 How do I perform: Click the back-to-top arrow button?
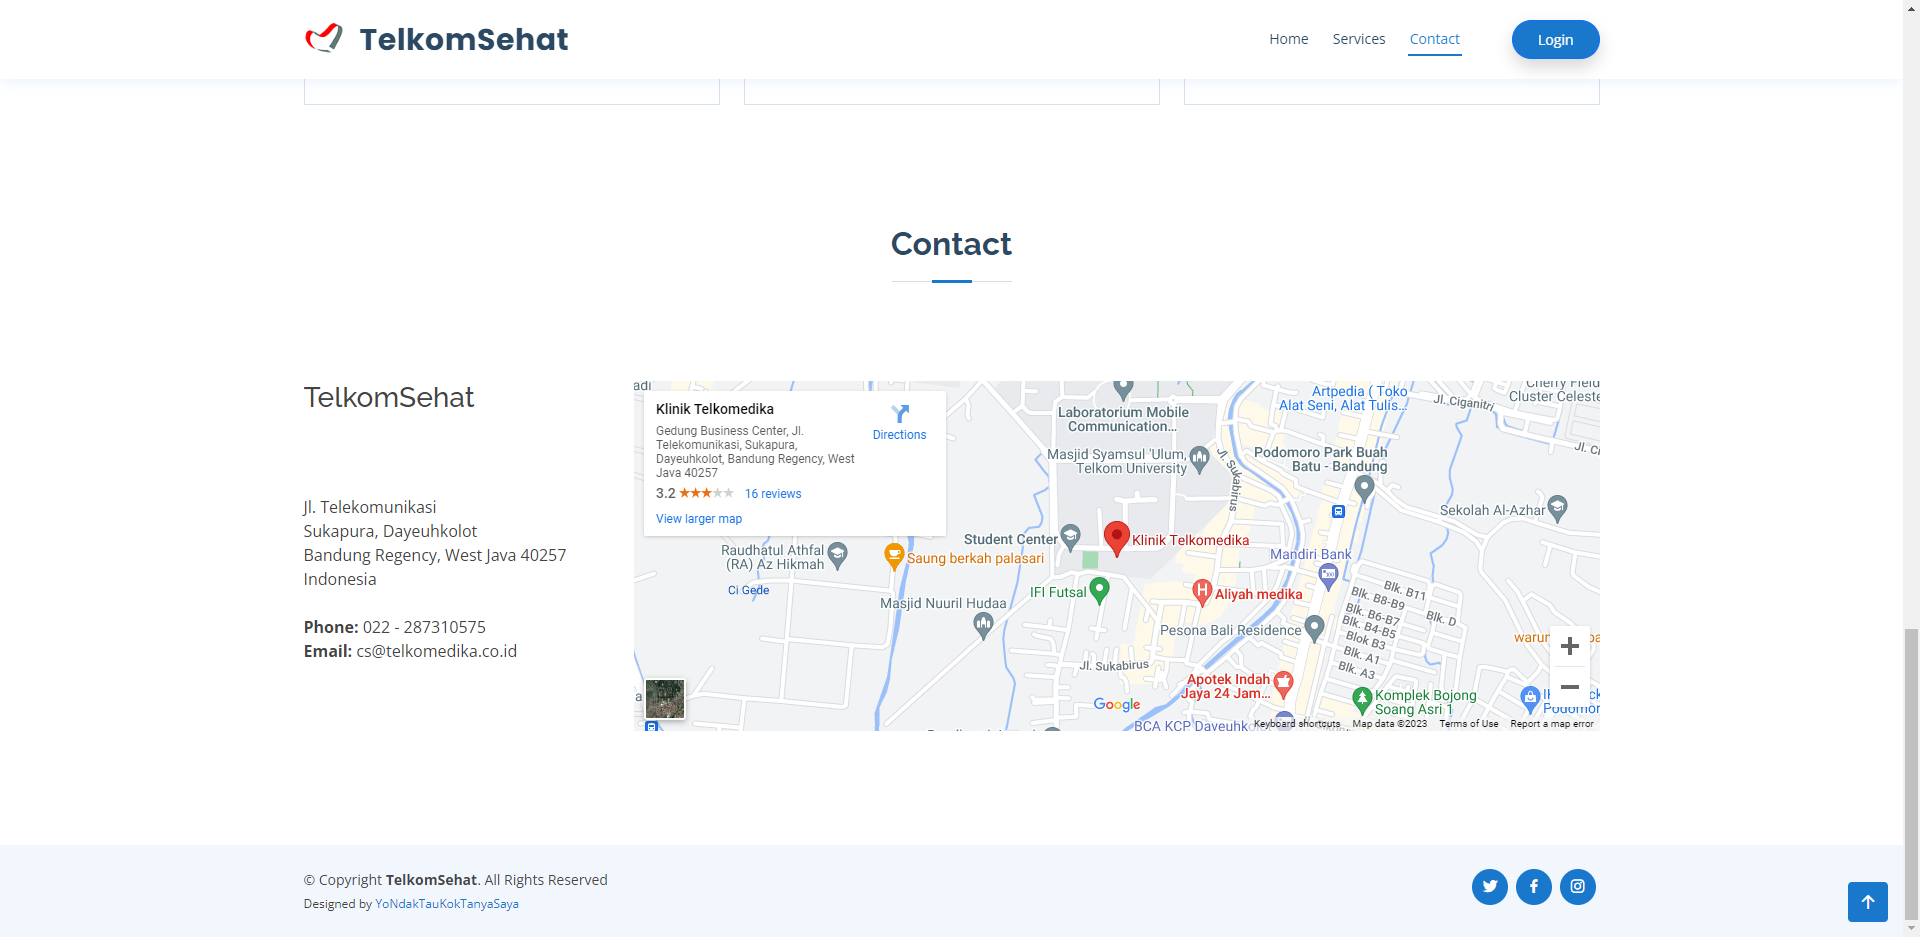tap(1868, 902)
